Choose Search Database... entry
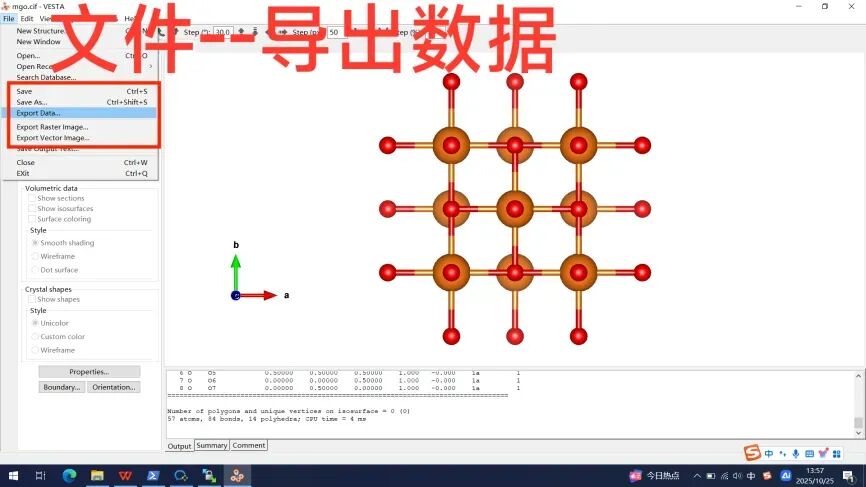Screen dimensions: 866x487 [80, 77]
